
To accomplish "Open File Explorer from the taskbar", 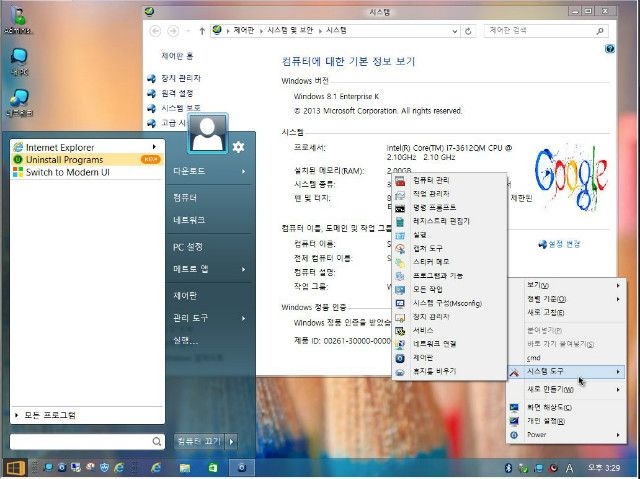I will [x=185, y=468].
